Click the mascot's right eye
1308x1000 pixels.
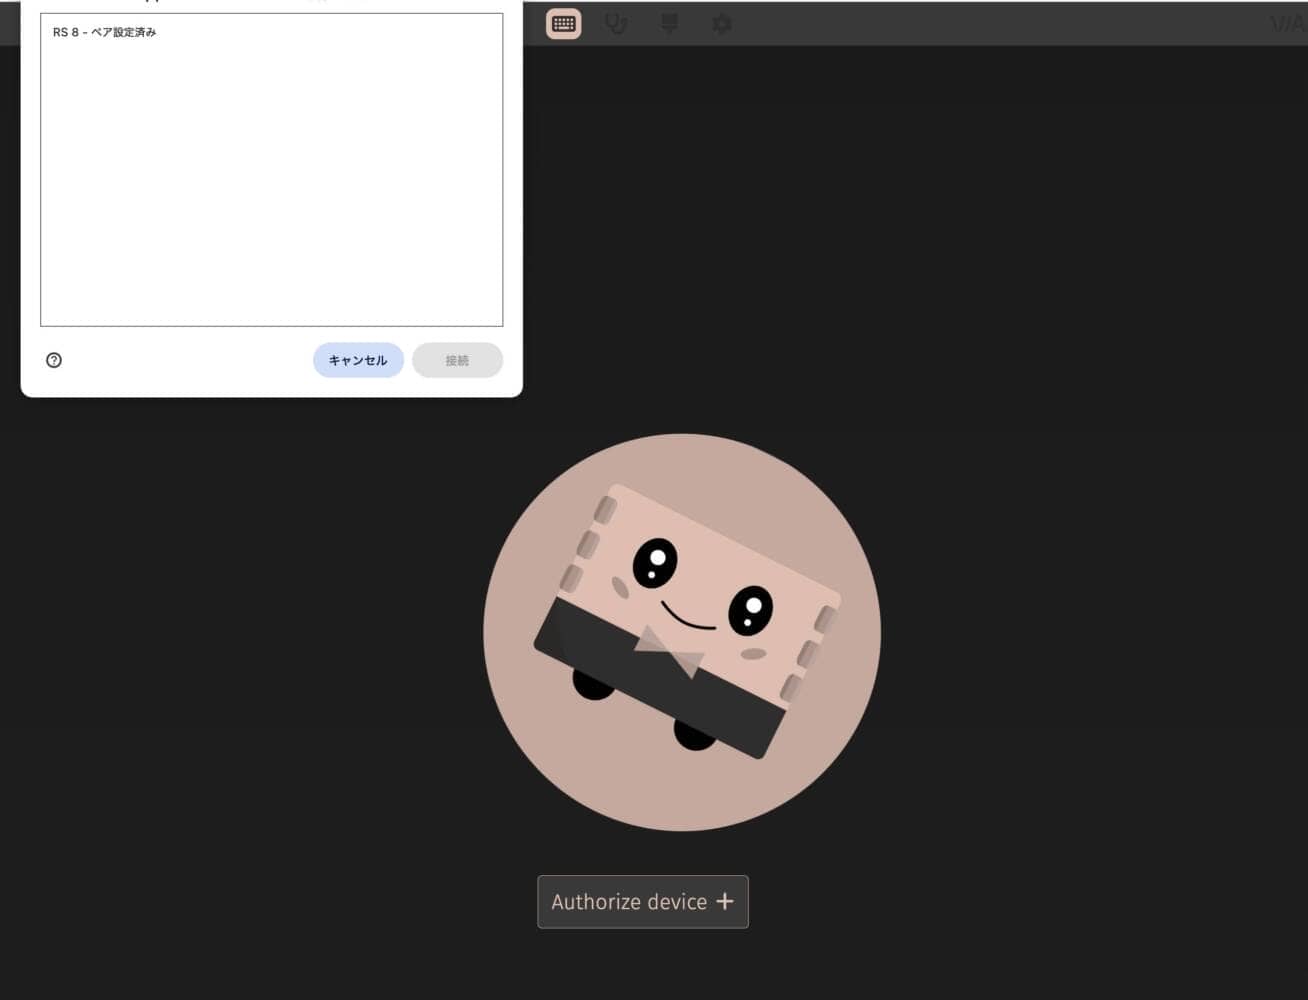pos(750,610)
